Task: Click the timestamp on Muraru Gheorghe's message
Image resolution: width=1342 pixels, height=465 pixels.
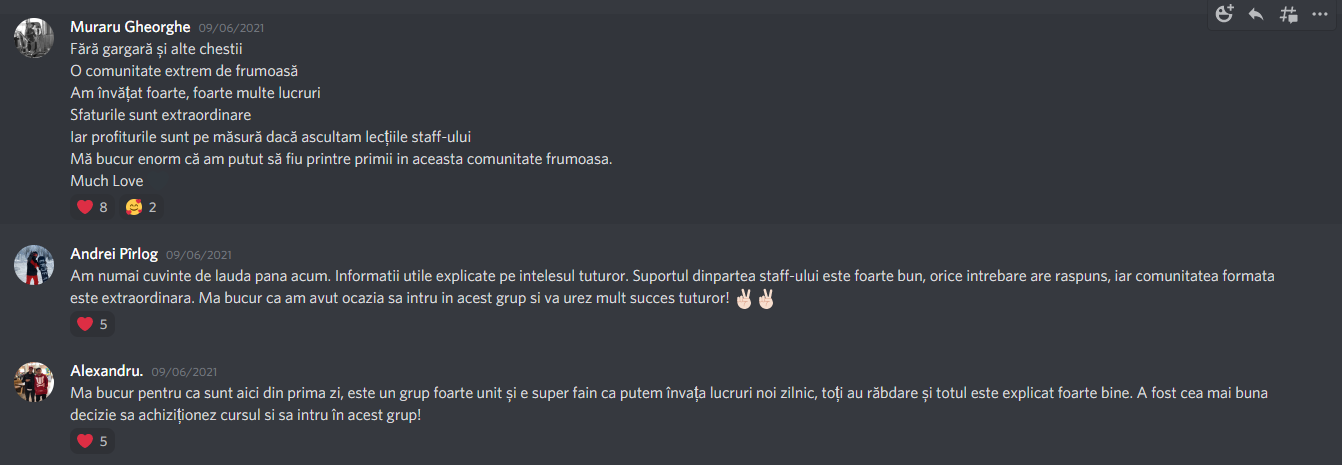Action: (232, 28)
